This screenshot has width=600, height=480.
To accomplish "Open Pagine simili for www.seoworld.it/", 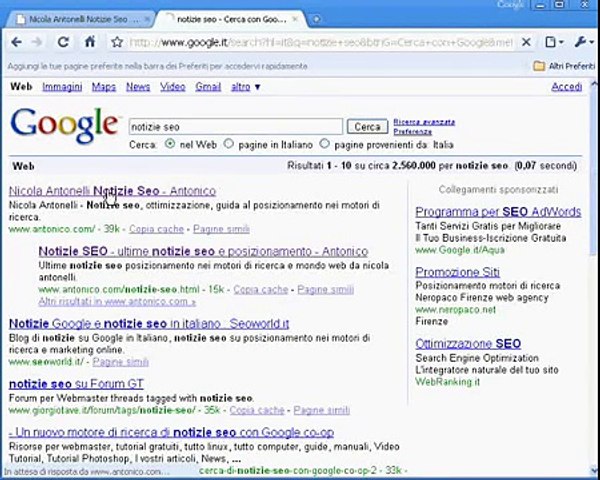I will 121,362.
